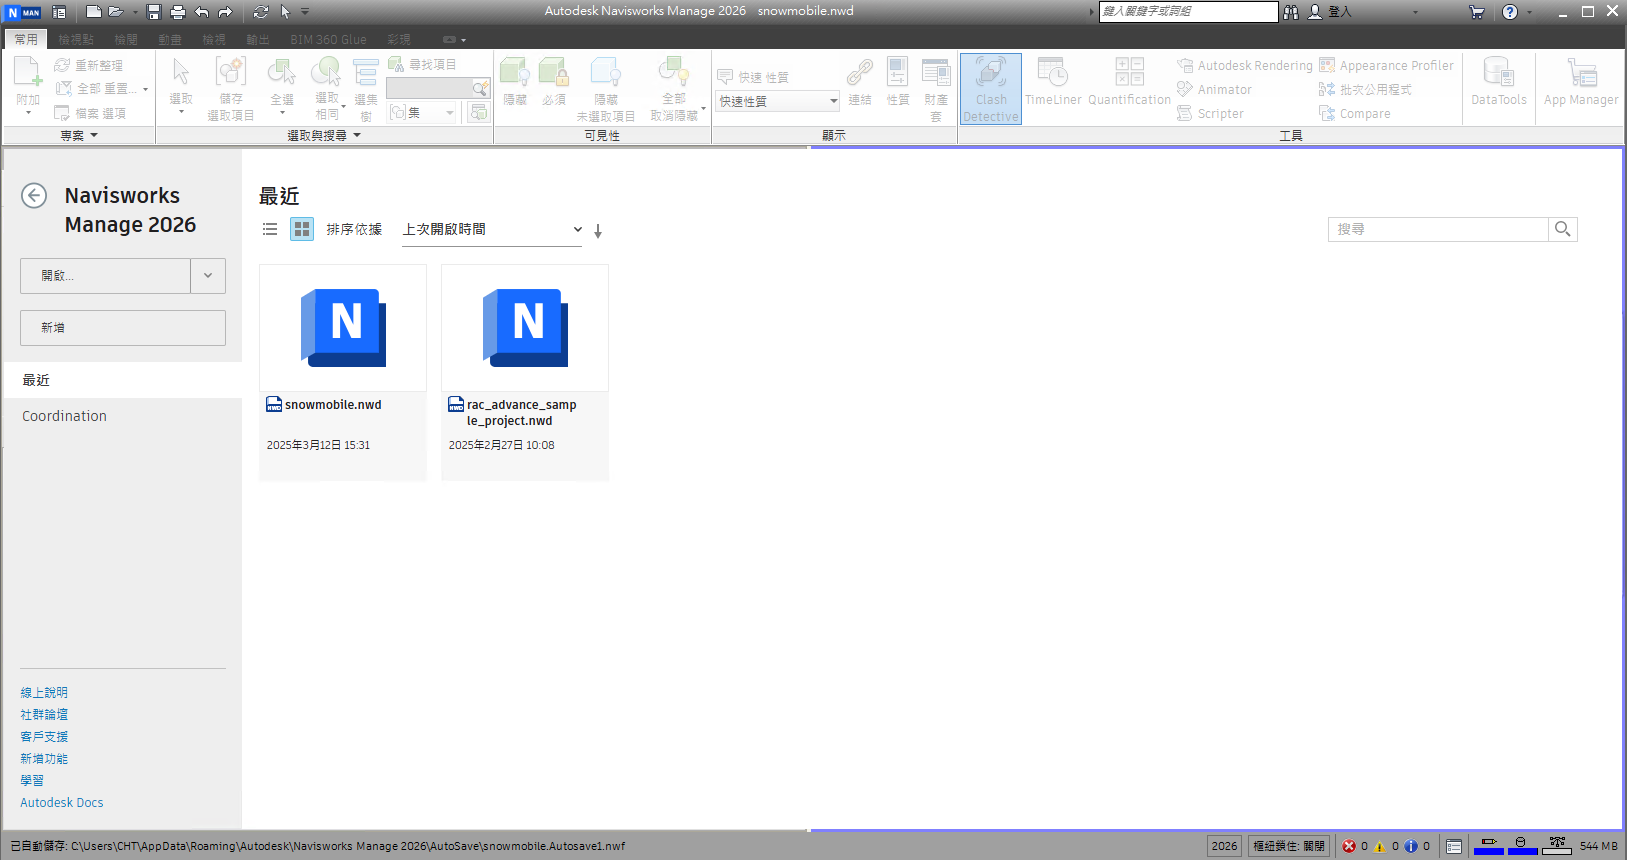Image resolution: width=1627 pixels, height=860 pixels.
Task: Click the 開啟... button
Action: click(105, 276)
